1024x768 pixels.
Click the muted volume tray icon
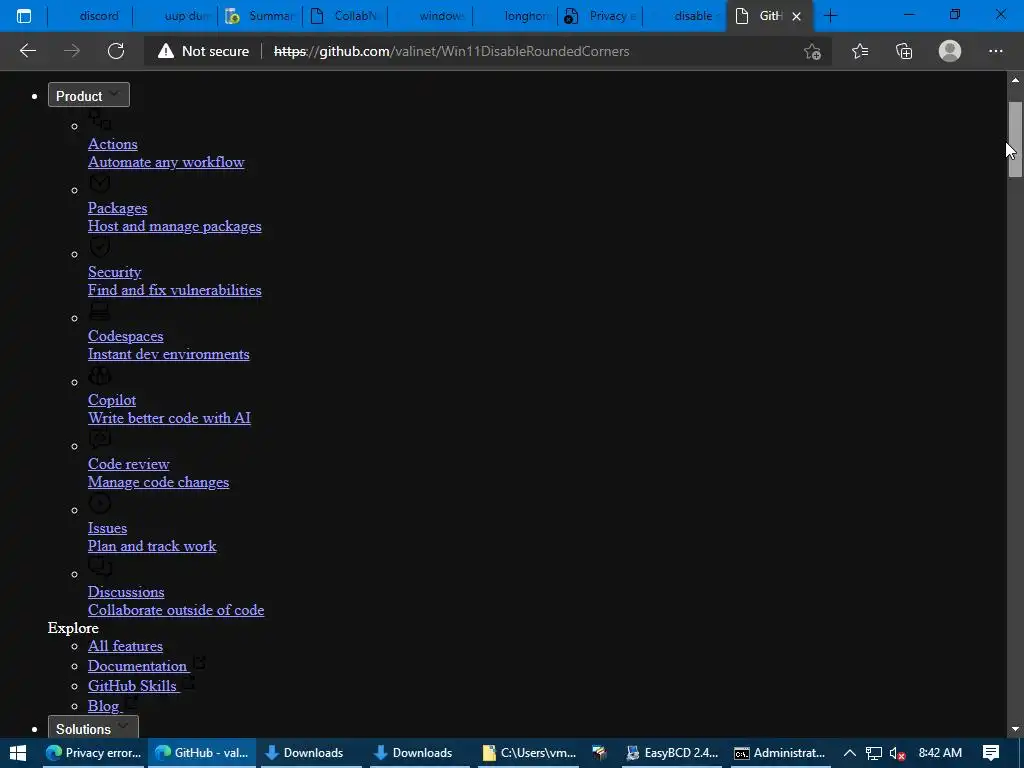[x=897, y=753]
